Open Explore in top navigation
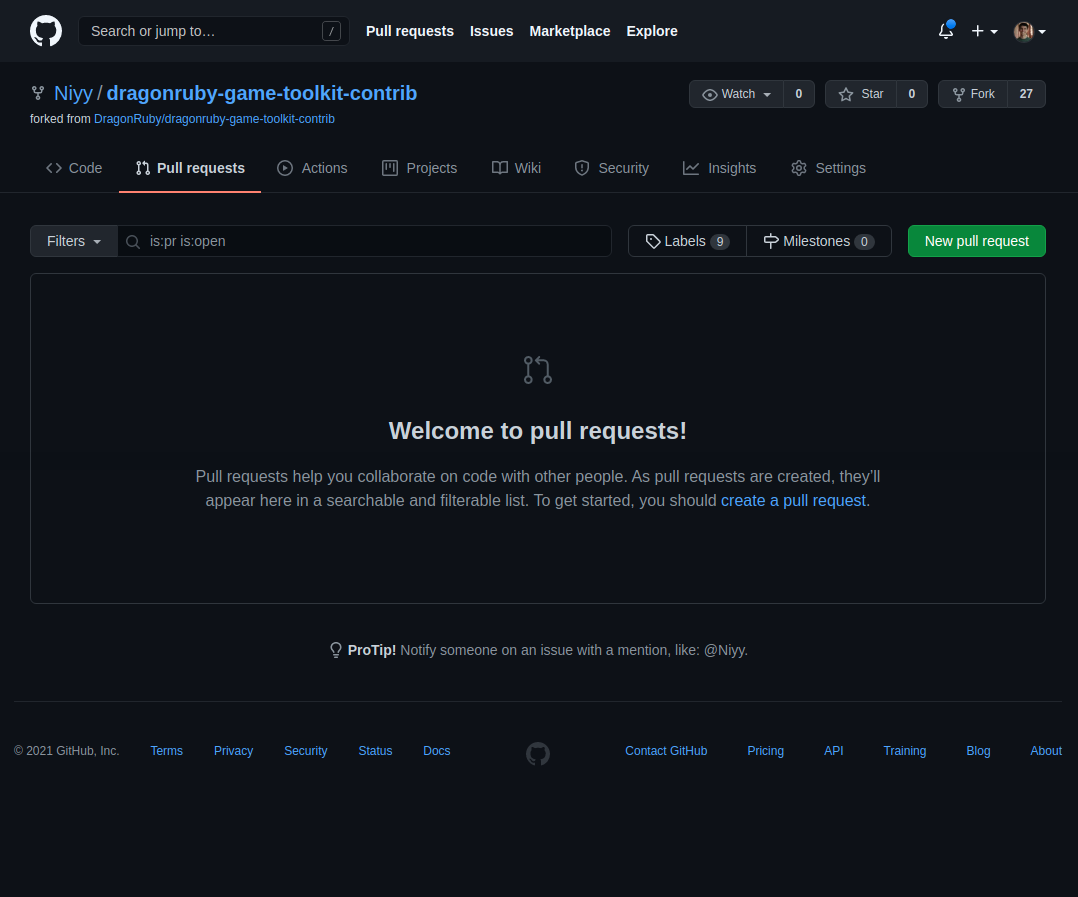Screen dimensions: 1078x897 click(x=652, y=31)
